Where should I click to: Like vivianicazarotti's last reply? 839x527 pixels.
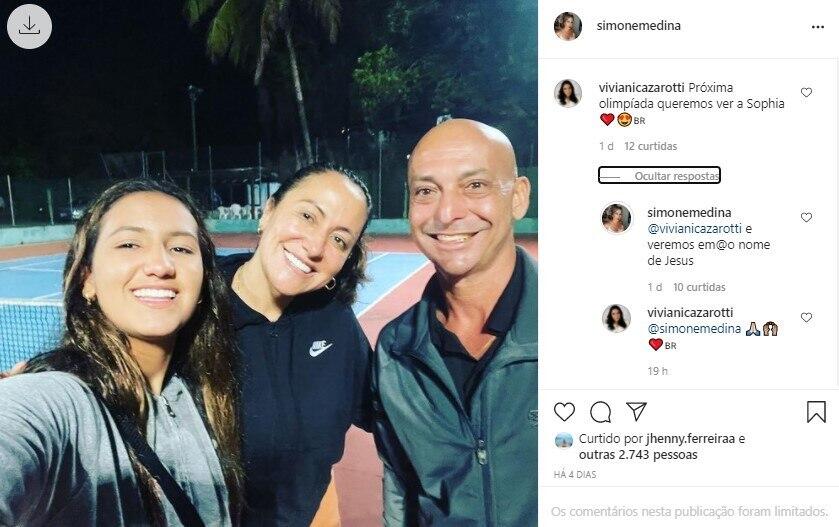pyautogui.click(x=806, y=317)
